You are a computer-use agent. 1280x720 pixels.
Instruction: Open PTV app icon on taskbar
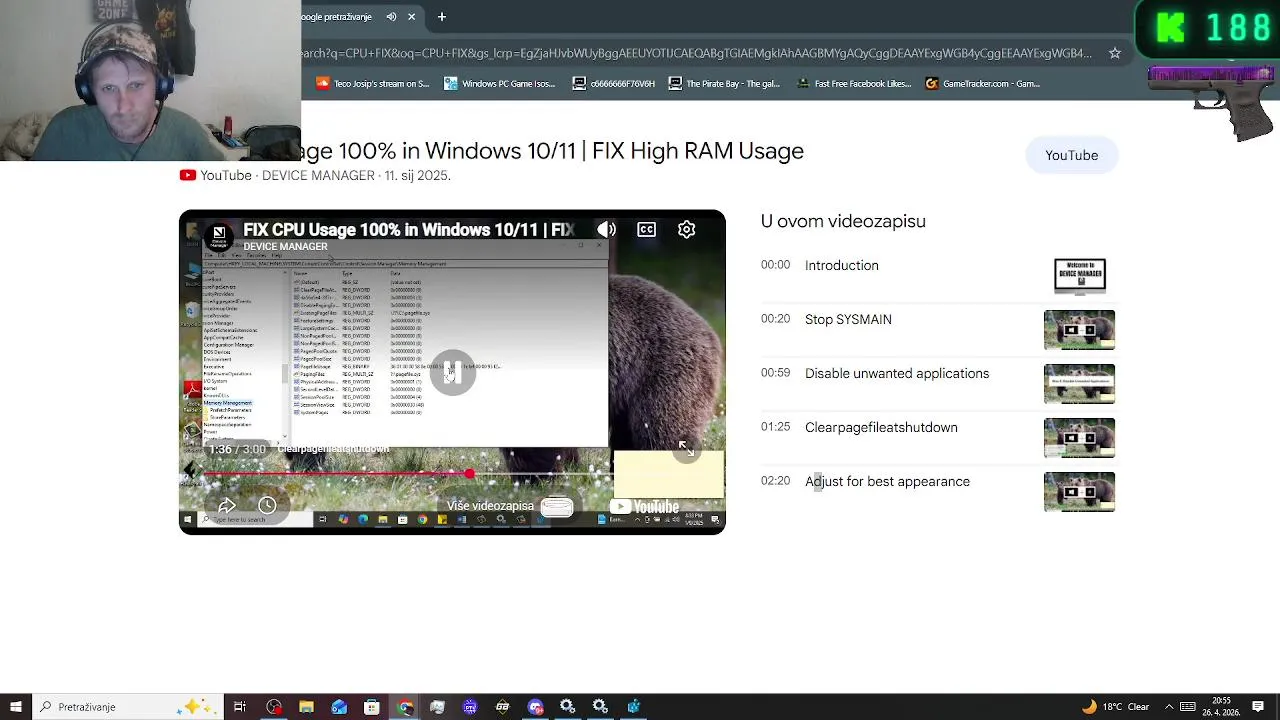(x=470, y=707)
